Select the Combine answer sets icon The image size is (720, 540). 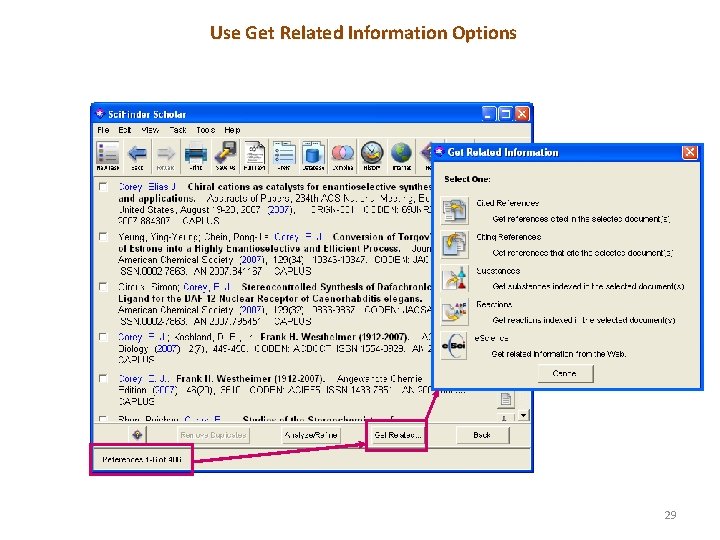(343, 156)
